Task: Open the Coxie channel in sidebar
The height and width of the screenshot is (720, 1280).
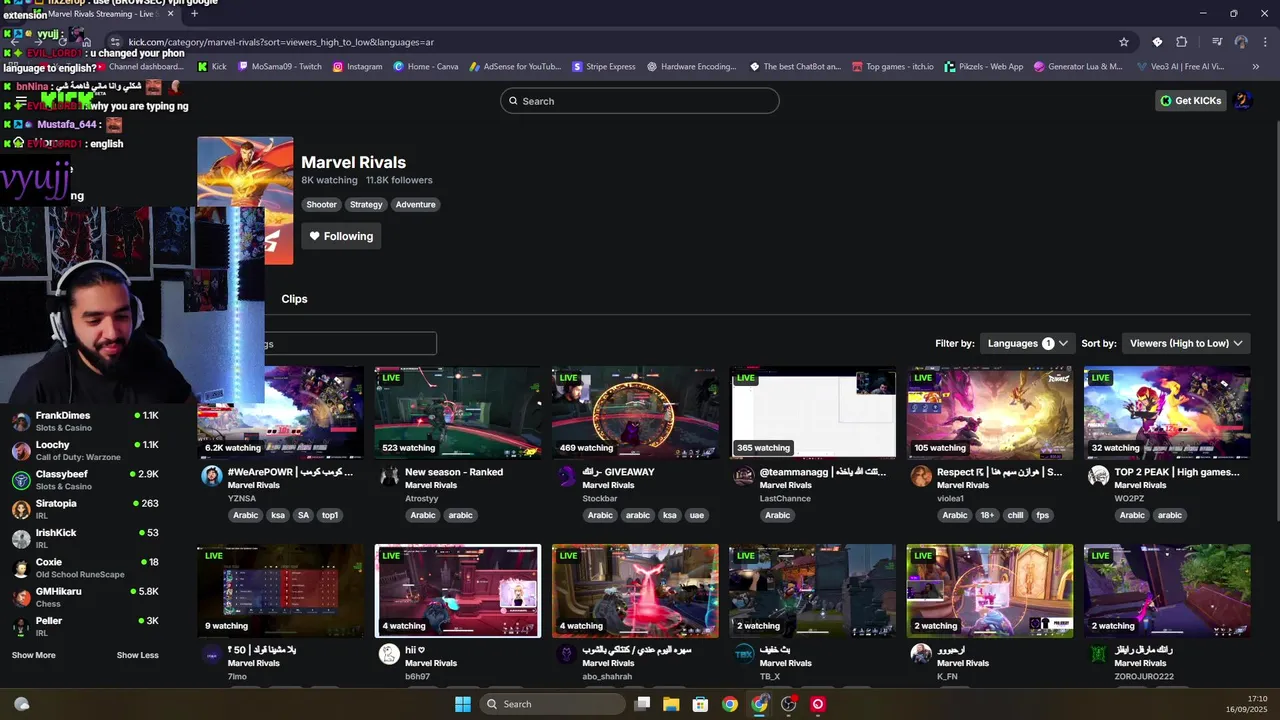Action: coord(85,568)
